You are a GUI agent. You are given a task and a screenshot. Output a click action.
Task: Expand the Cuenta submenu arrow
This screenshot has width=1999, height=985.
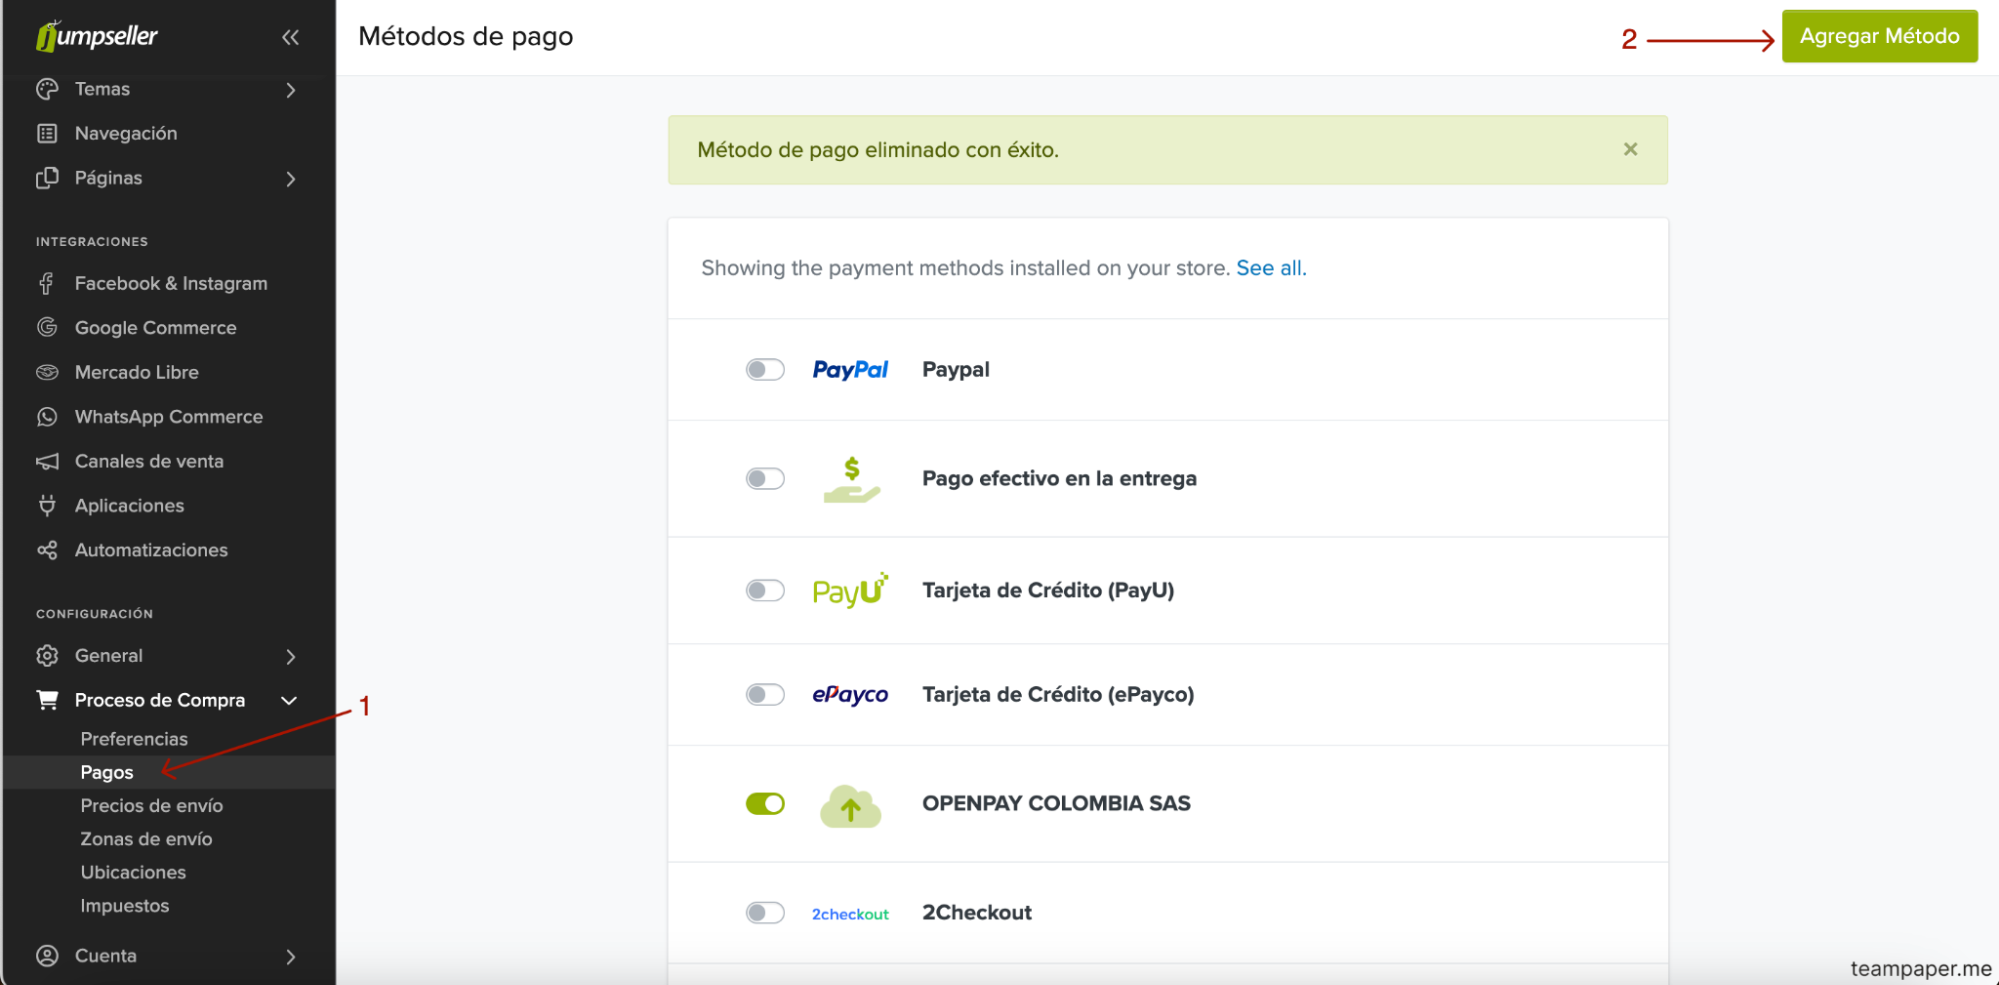[291, 957]
